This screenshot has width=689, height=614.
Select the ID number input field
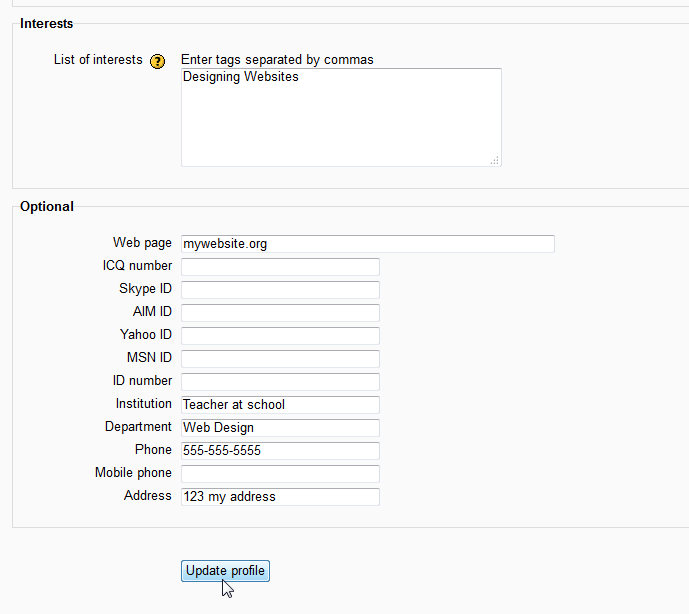(280, 382)
